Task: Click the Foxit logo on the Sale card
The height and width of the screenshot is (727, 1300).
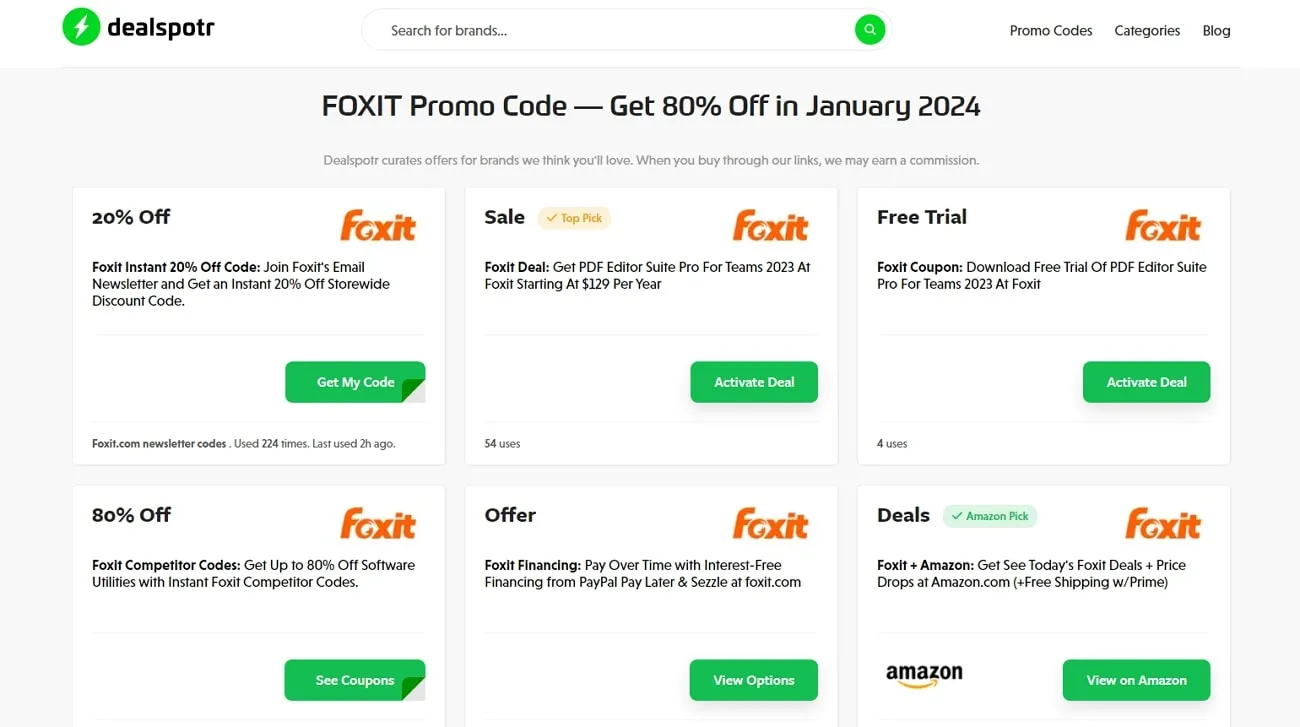Action: point(770,225)
